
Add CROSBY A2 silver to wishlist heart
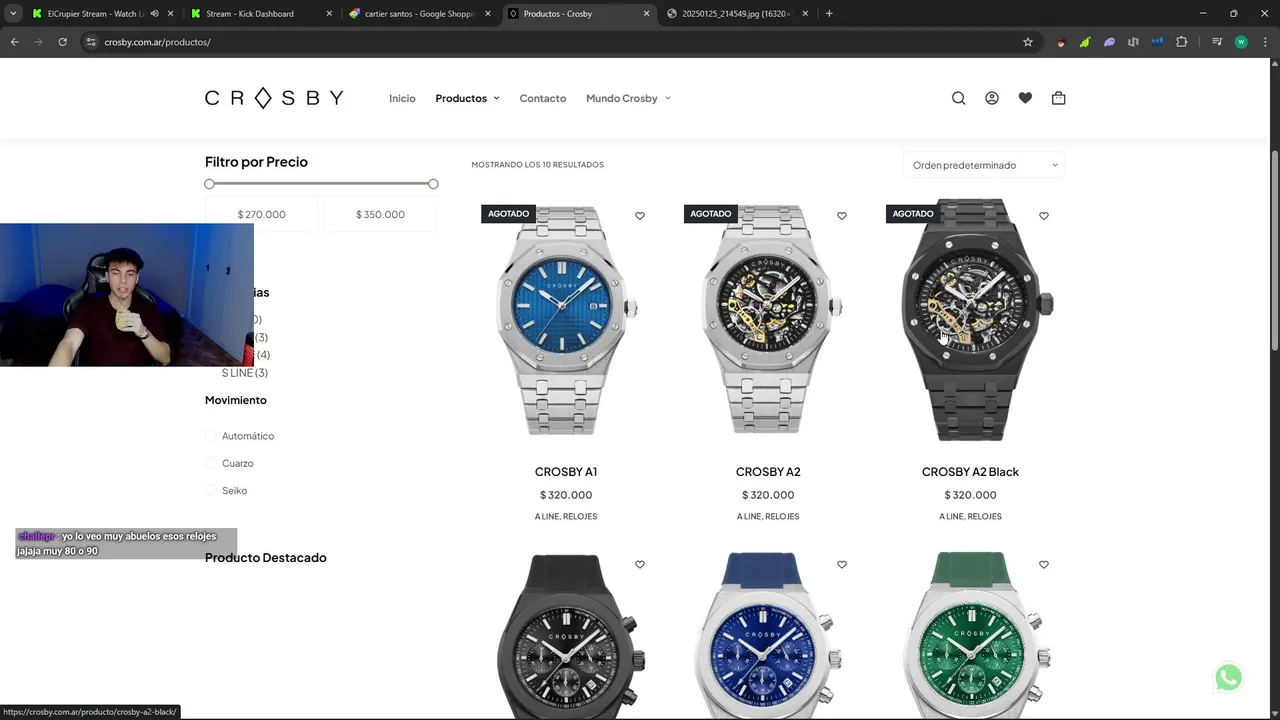842,216
